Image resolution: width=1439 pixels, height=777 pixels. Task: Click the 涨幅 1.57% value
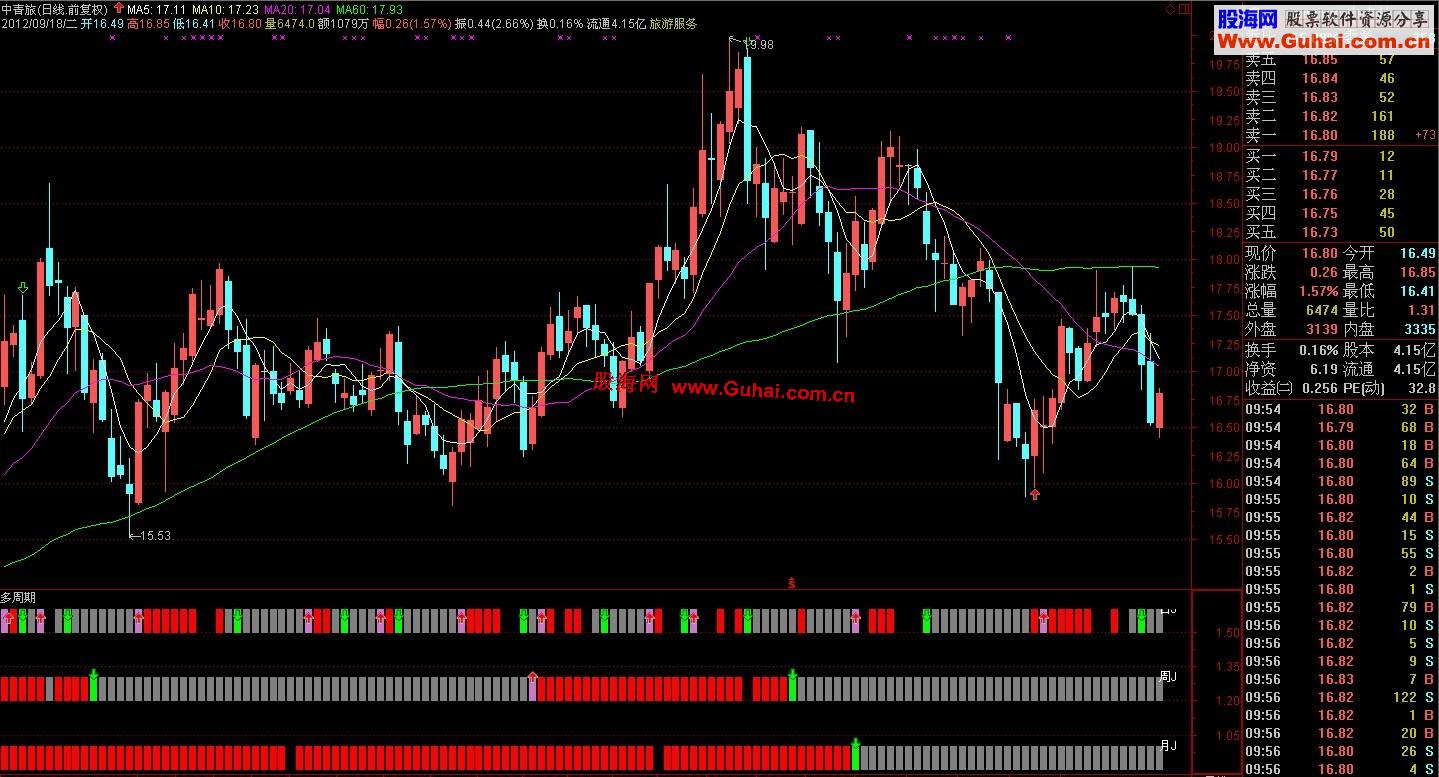click(1319, 292)
